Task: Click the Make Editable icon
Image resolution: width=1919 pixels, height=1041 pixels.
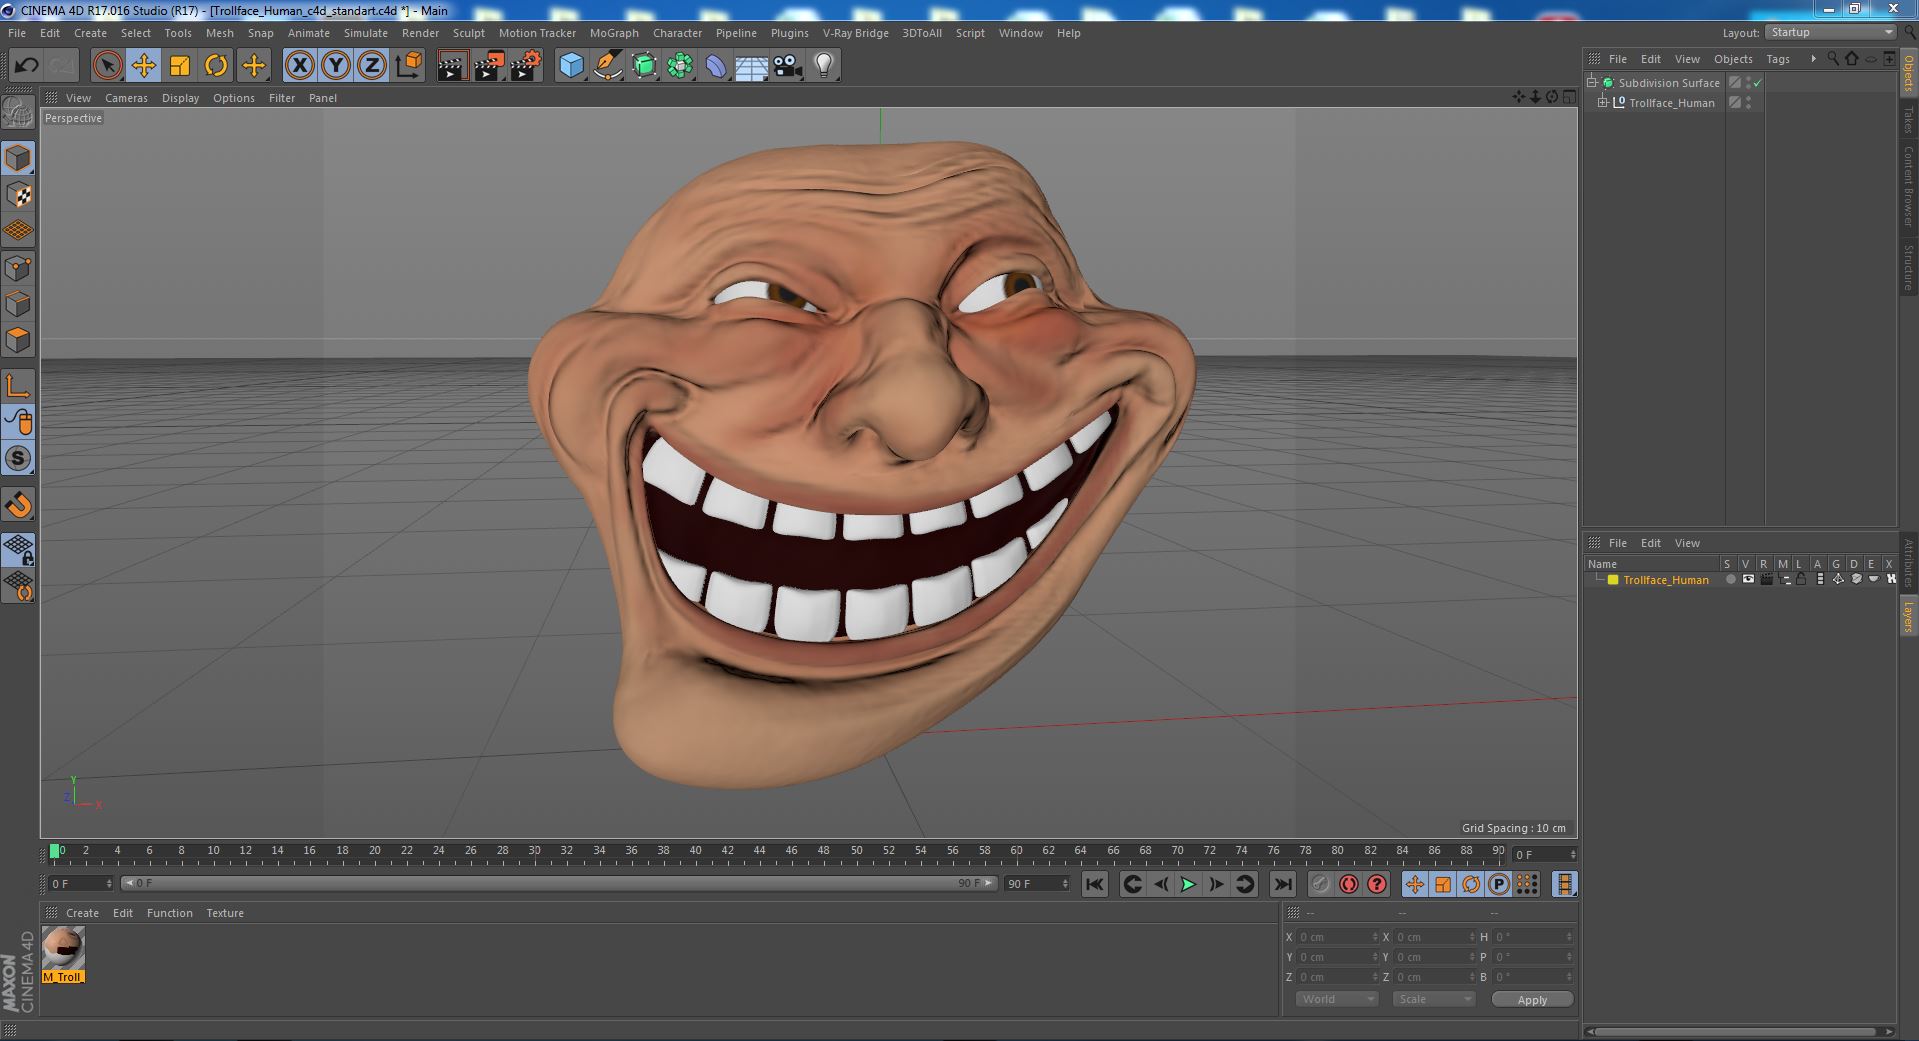Action: pos(18,113)
